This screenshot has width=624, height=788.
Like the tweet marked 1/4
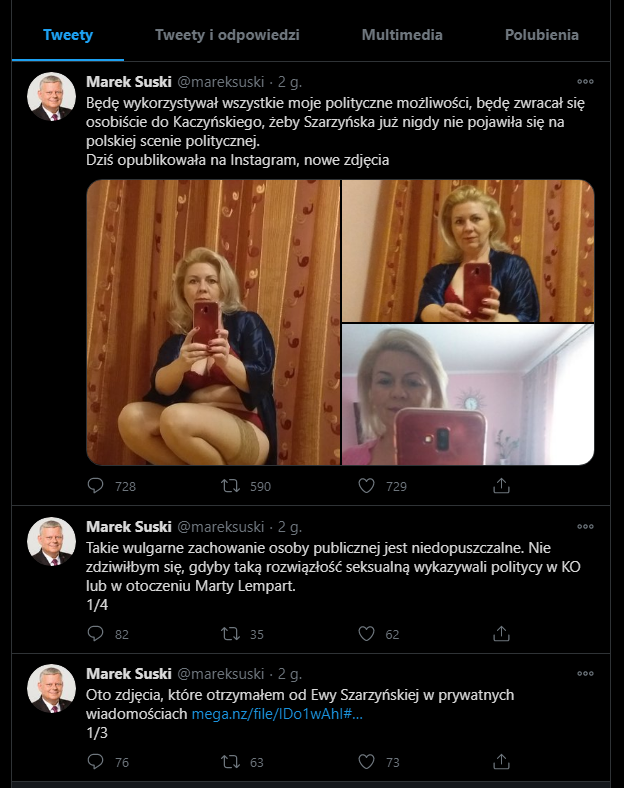(367, 633)
